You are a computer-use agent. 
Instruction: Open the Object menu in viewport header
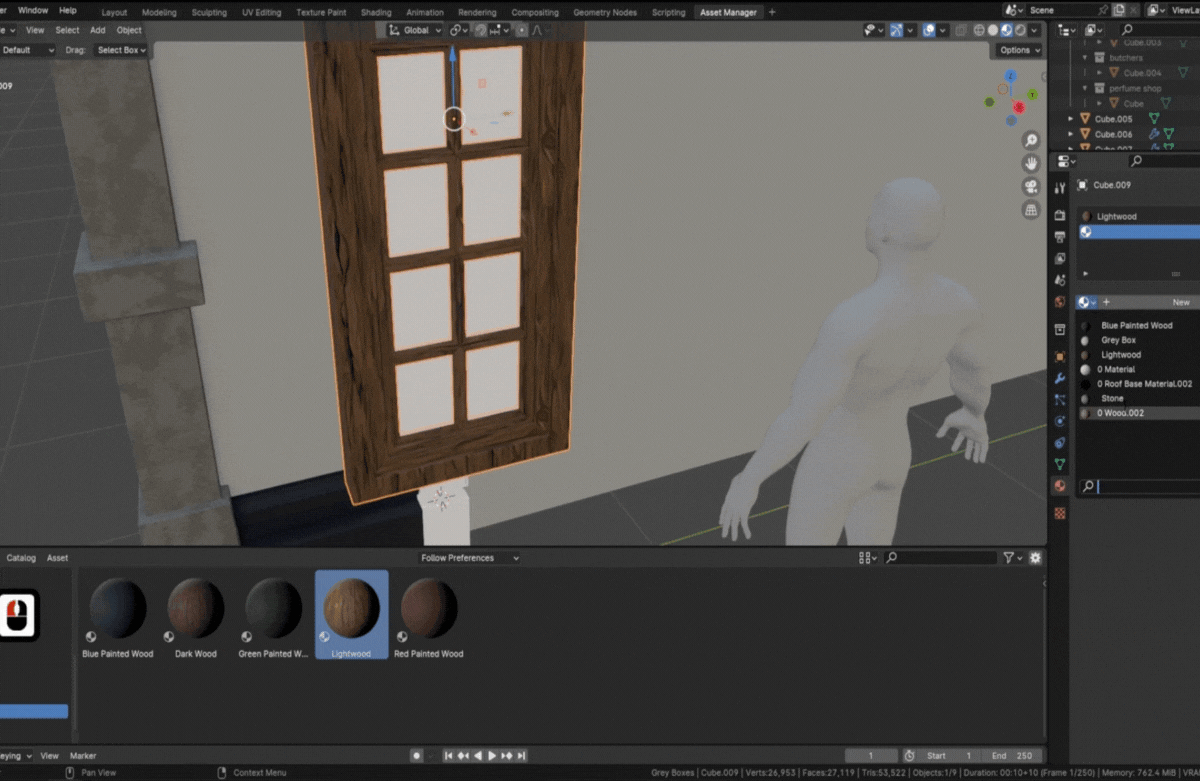[x=129, y=30]
